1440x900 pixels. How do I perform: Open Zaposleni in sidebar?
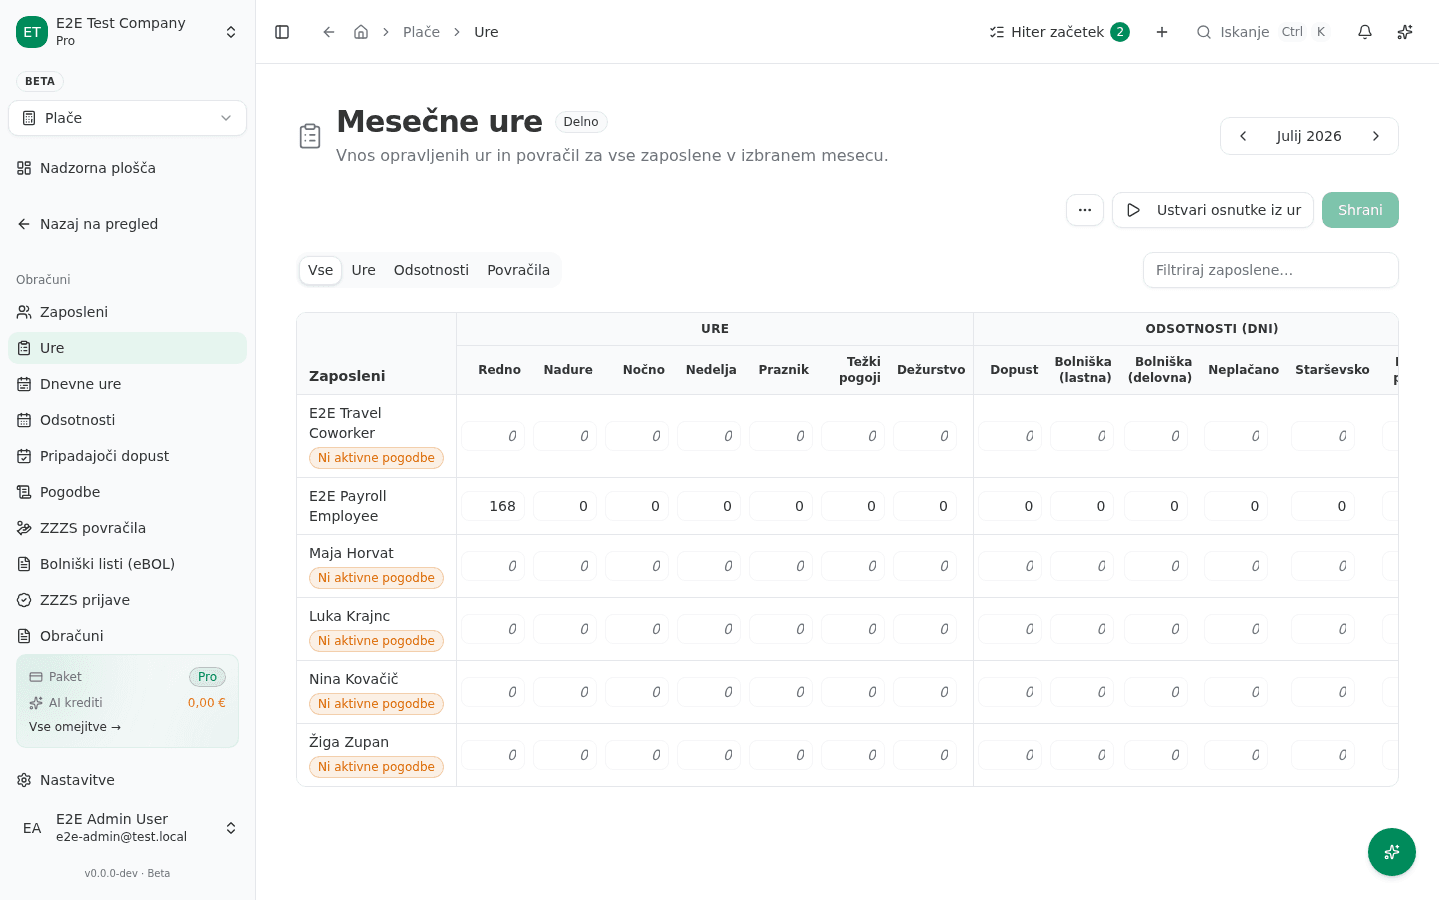pyautogui.click(x=127, y=312)
